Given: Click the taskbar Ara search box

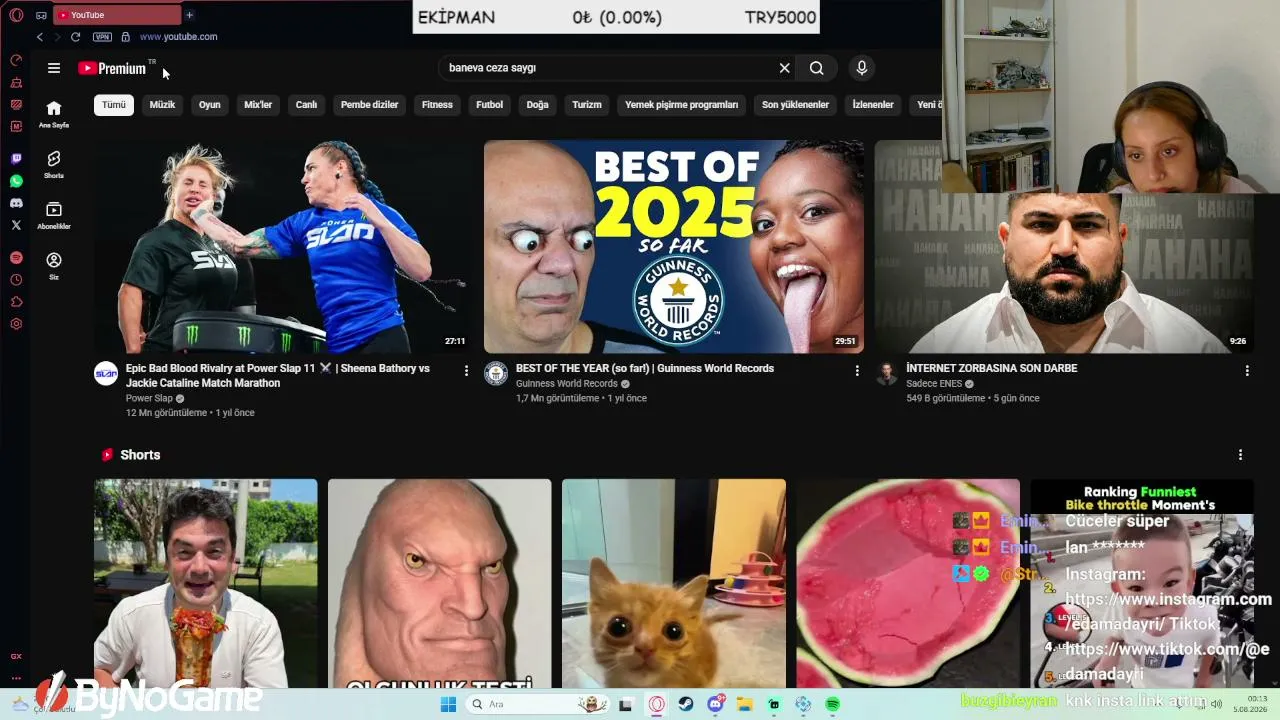Looking at the screenshot, I should [540, 704].
